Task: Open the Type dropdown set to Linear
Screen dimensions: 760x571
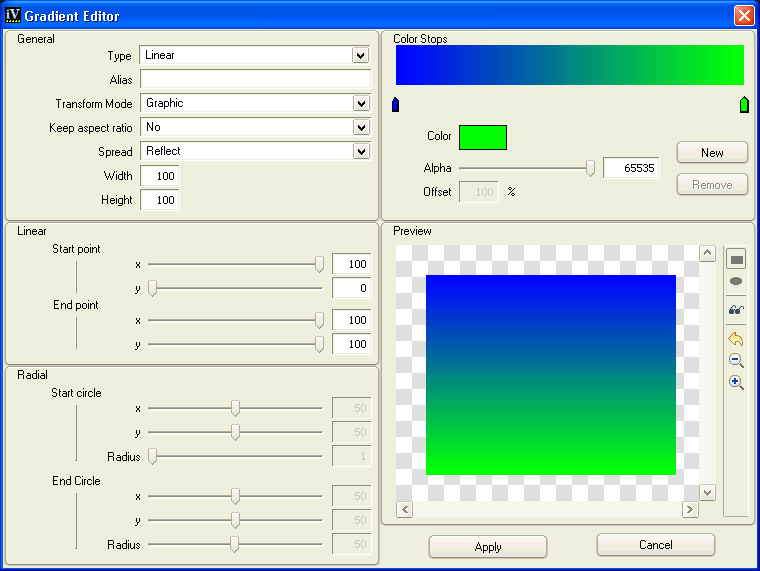Action: (360, 56)
